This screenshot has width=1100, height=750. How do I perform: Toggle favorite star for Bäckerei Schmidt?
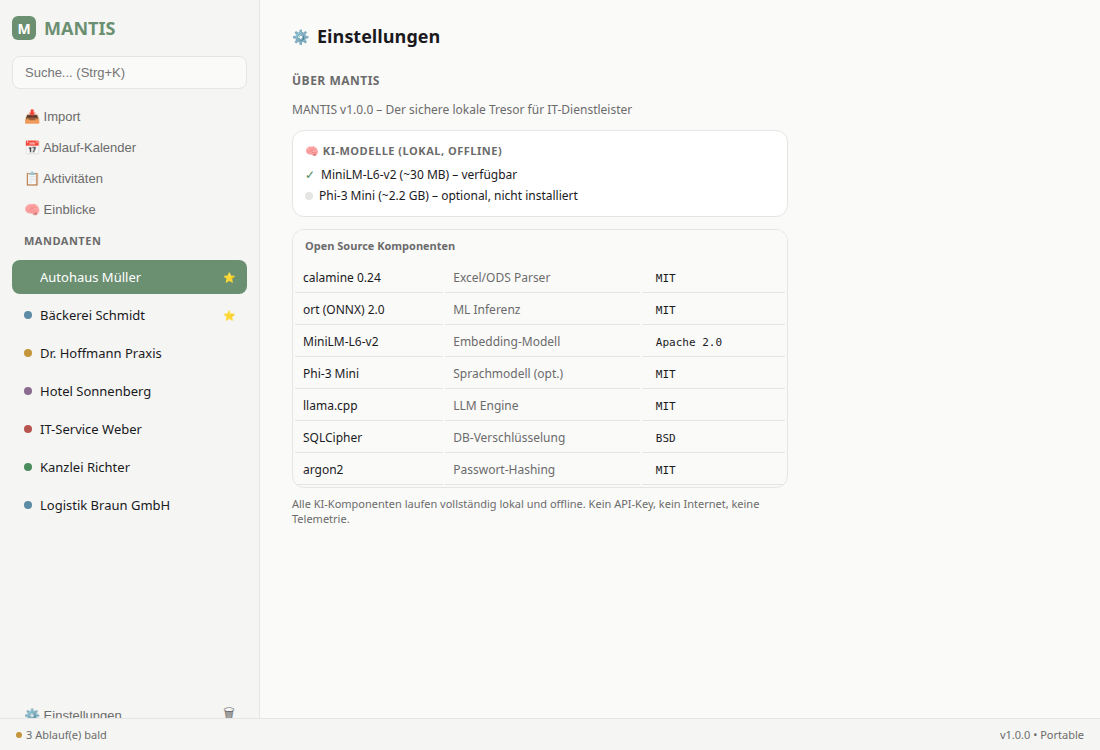pos(229,316)
